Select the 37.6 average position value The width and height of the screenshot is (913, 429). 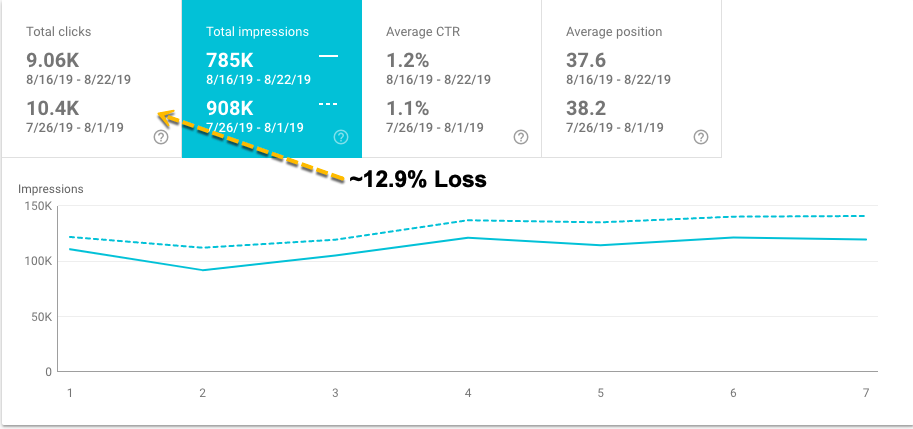tap(586, 60)
